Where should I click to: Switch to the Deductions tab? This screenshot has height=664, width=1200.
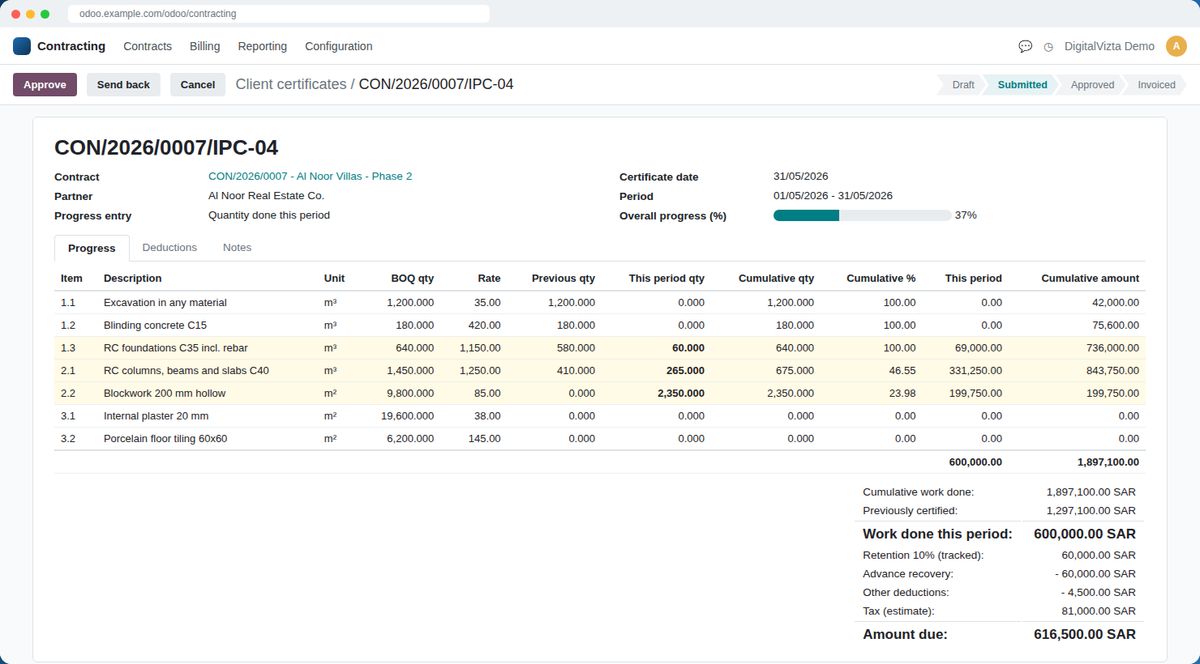[x=169, y=247]
